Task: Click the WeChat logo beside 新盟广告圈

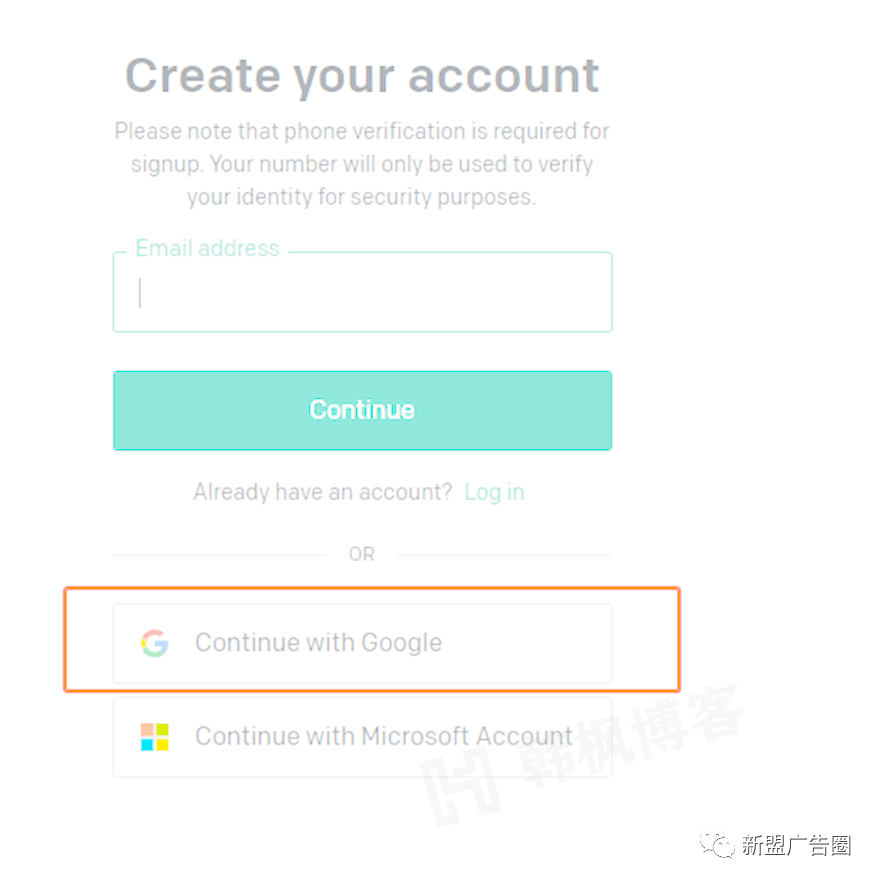Action: [716, 845]
